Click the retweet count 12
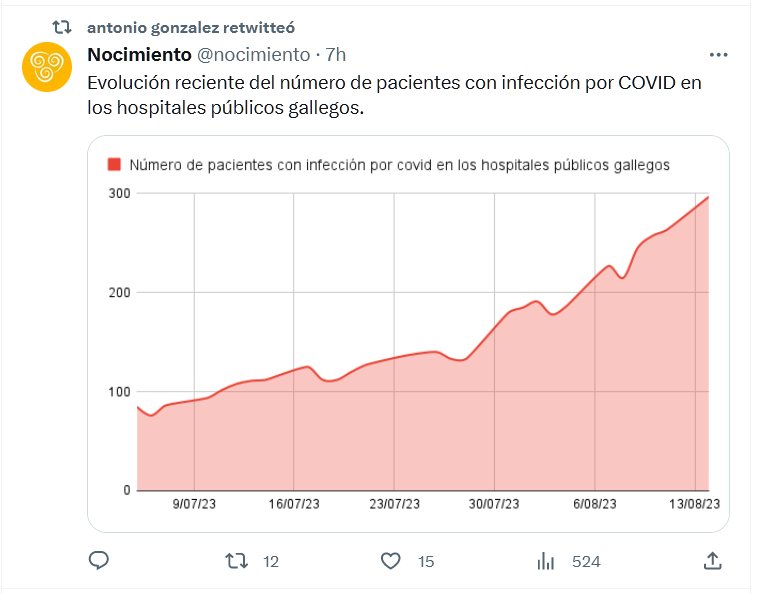Viewport: 766px width, 594px height. 270,562
